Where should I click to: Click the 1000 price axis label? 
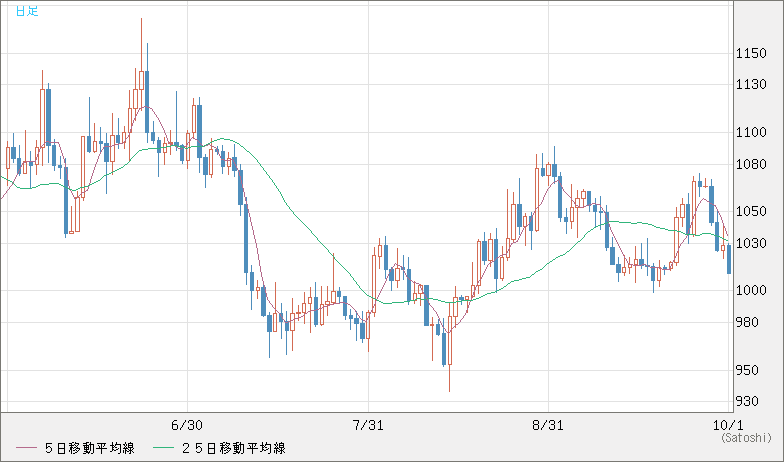pyautogui.click(x=751, y=290)
